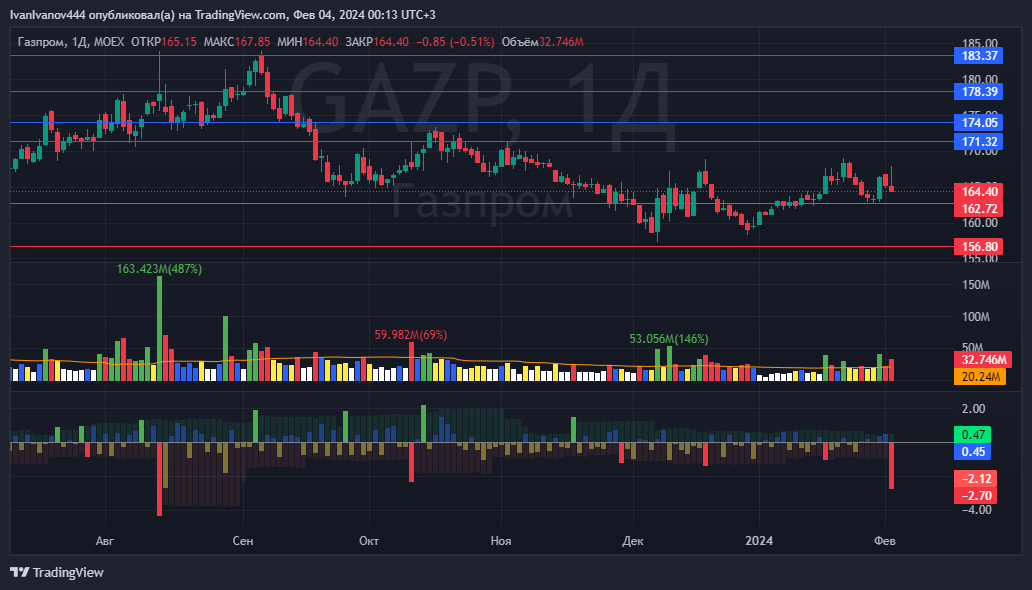Click the 100M volume axis tick
Image resolution: width=1032 pixels, height=590 pixels.
coord(975,317)
